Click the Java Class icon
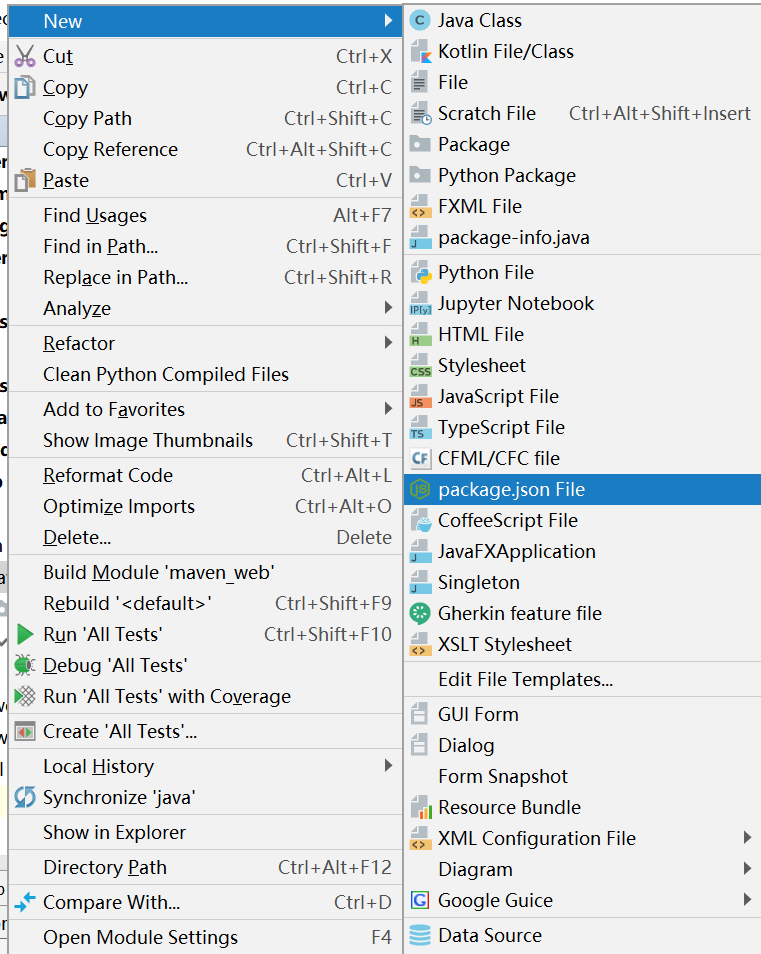Screen dimensions: 761x954 [x=421, y=21]
